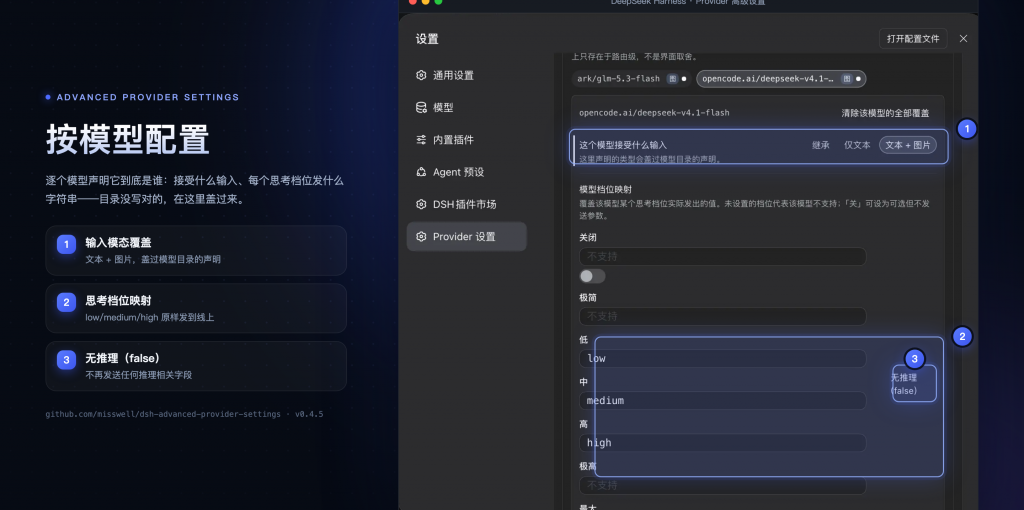1024x510 pixels.
Task: Select the opencode.ai/deepseek-v4.1 model chip
Action: [x=781, y=79]
